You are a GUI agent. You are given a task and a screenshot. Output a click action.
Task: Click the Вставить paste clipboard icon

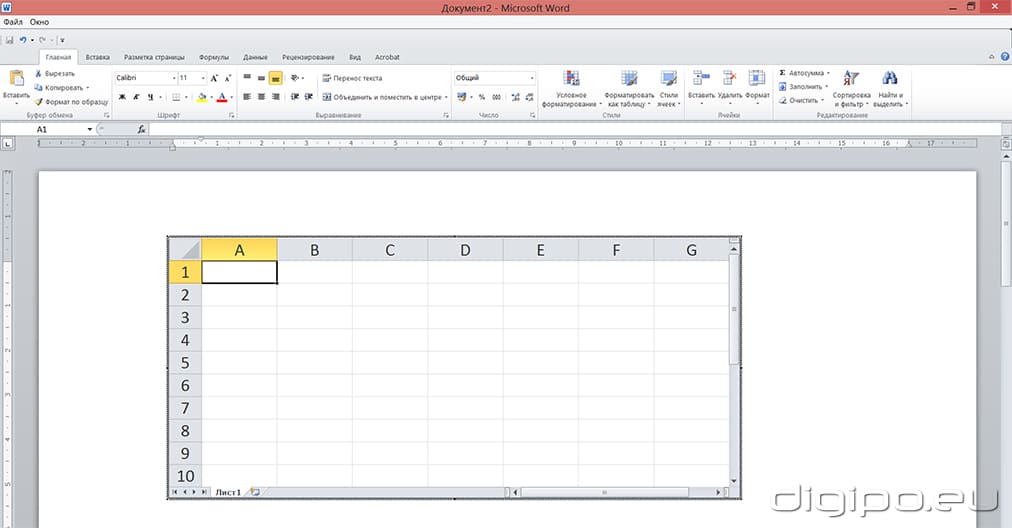pos(16,79)
